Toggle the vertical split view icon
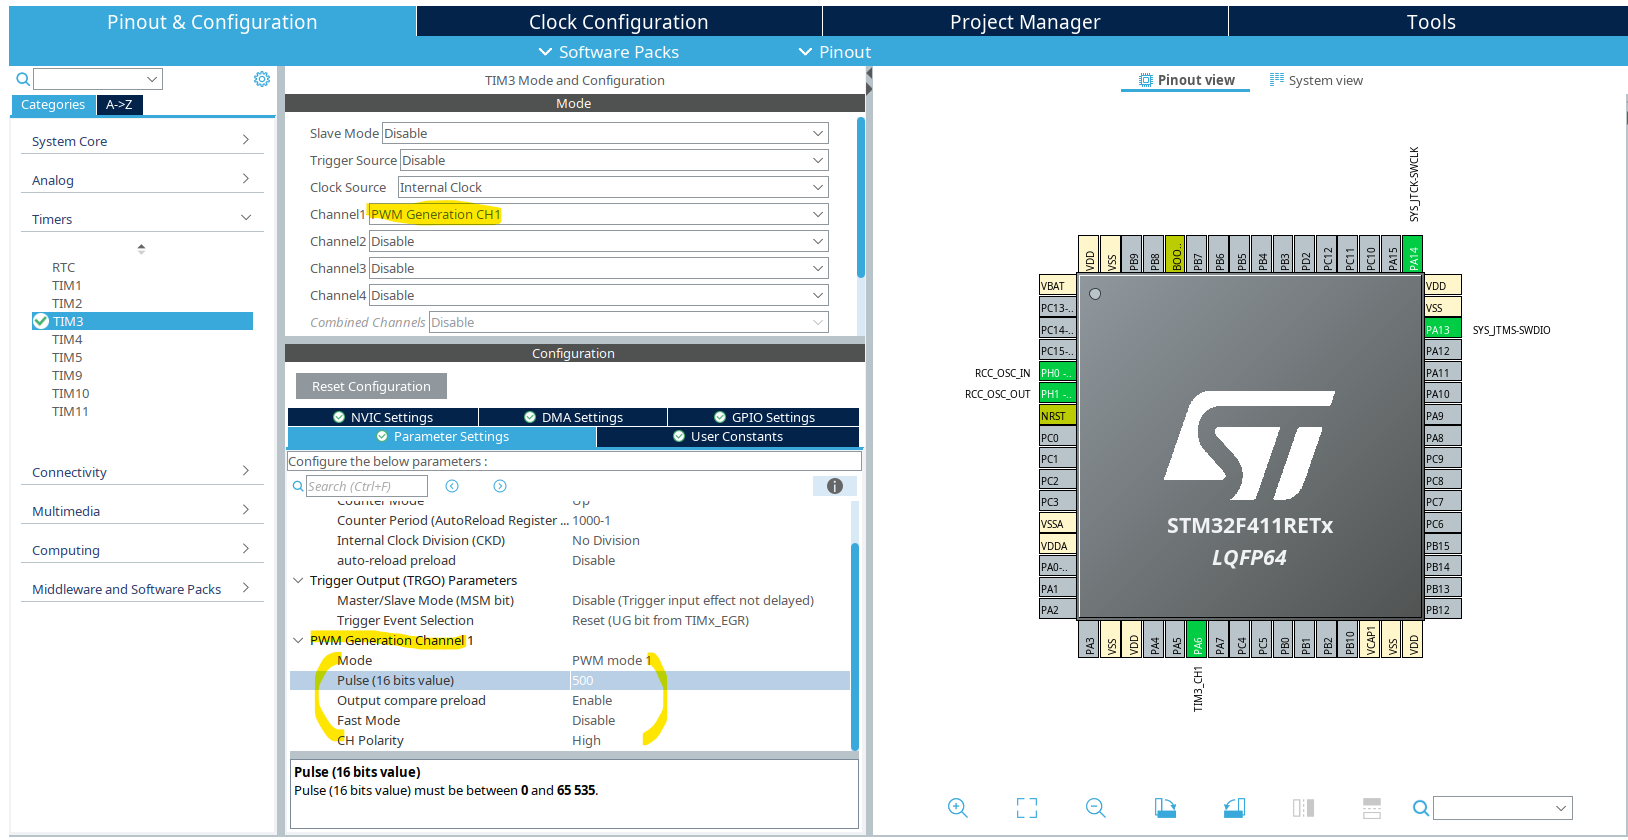 [x=1303, y=808]
